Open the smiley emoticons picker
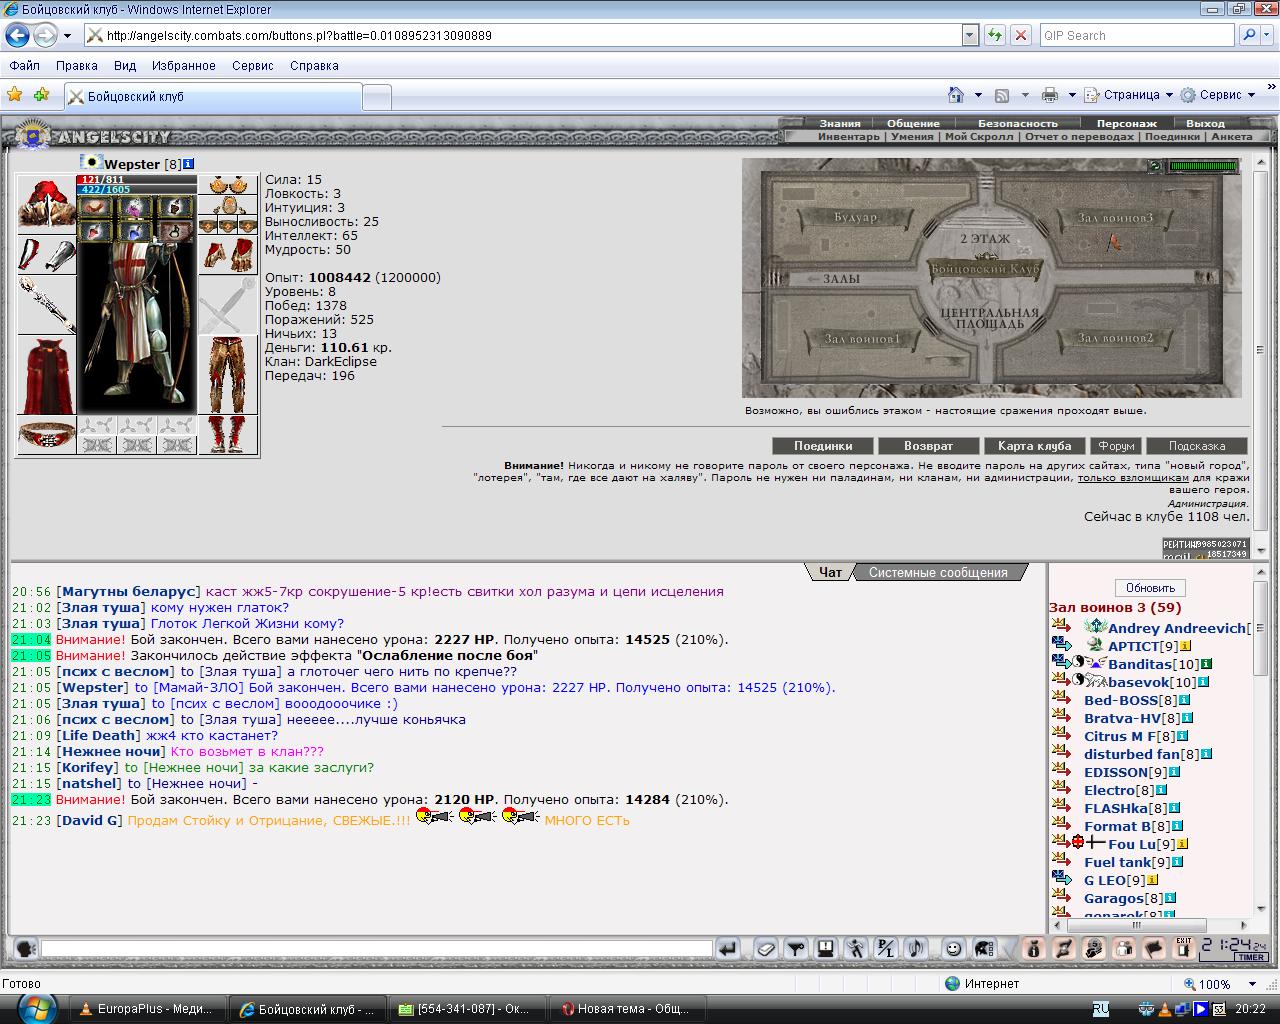 click(954, 948)
